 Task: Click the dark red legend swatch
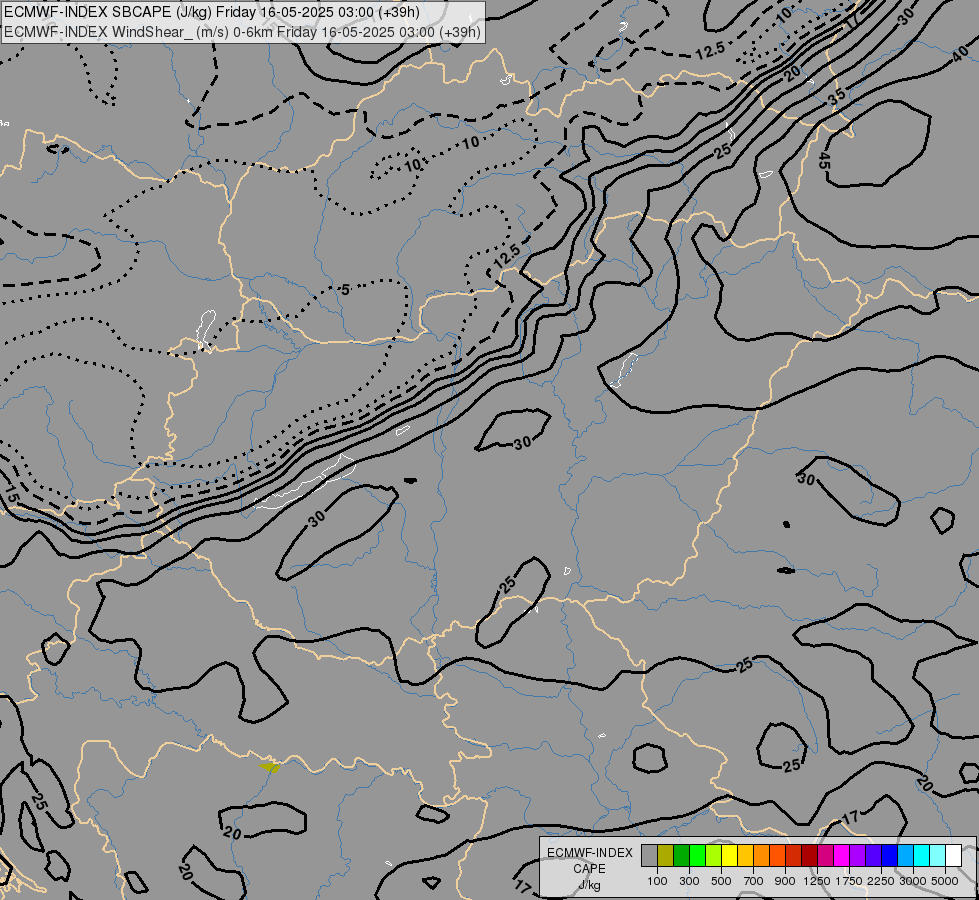tap(809, 855)
